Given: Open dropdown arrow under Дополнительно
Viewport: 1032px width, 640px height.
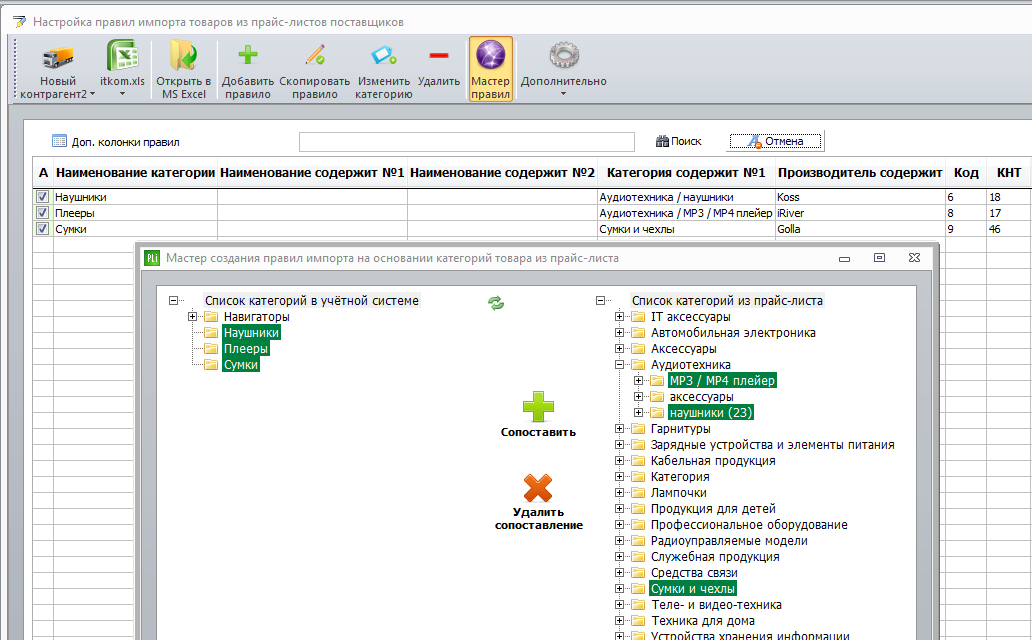Looking at the screenshot, I should 563,94.
